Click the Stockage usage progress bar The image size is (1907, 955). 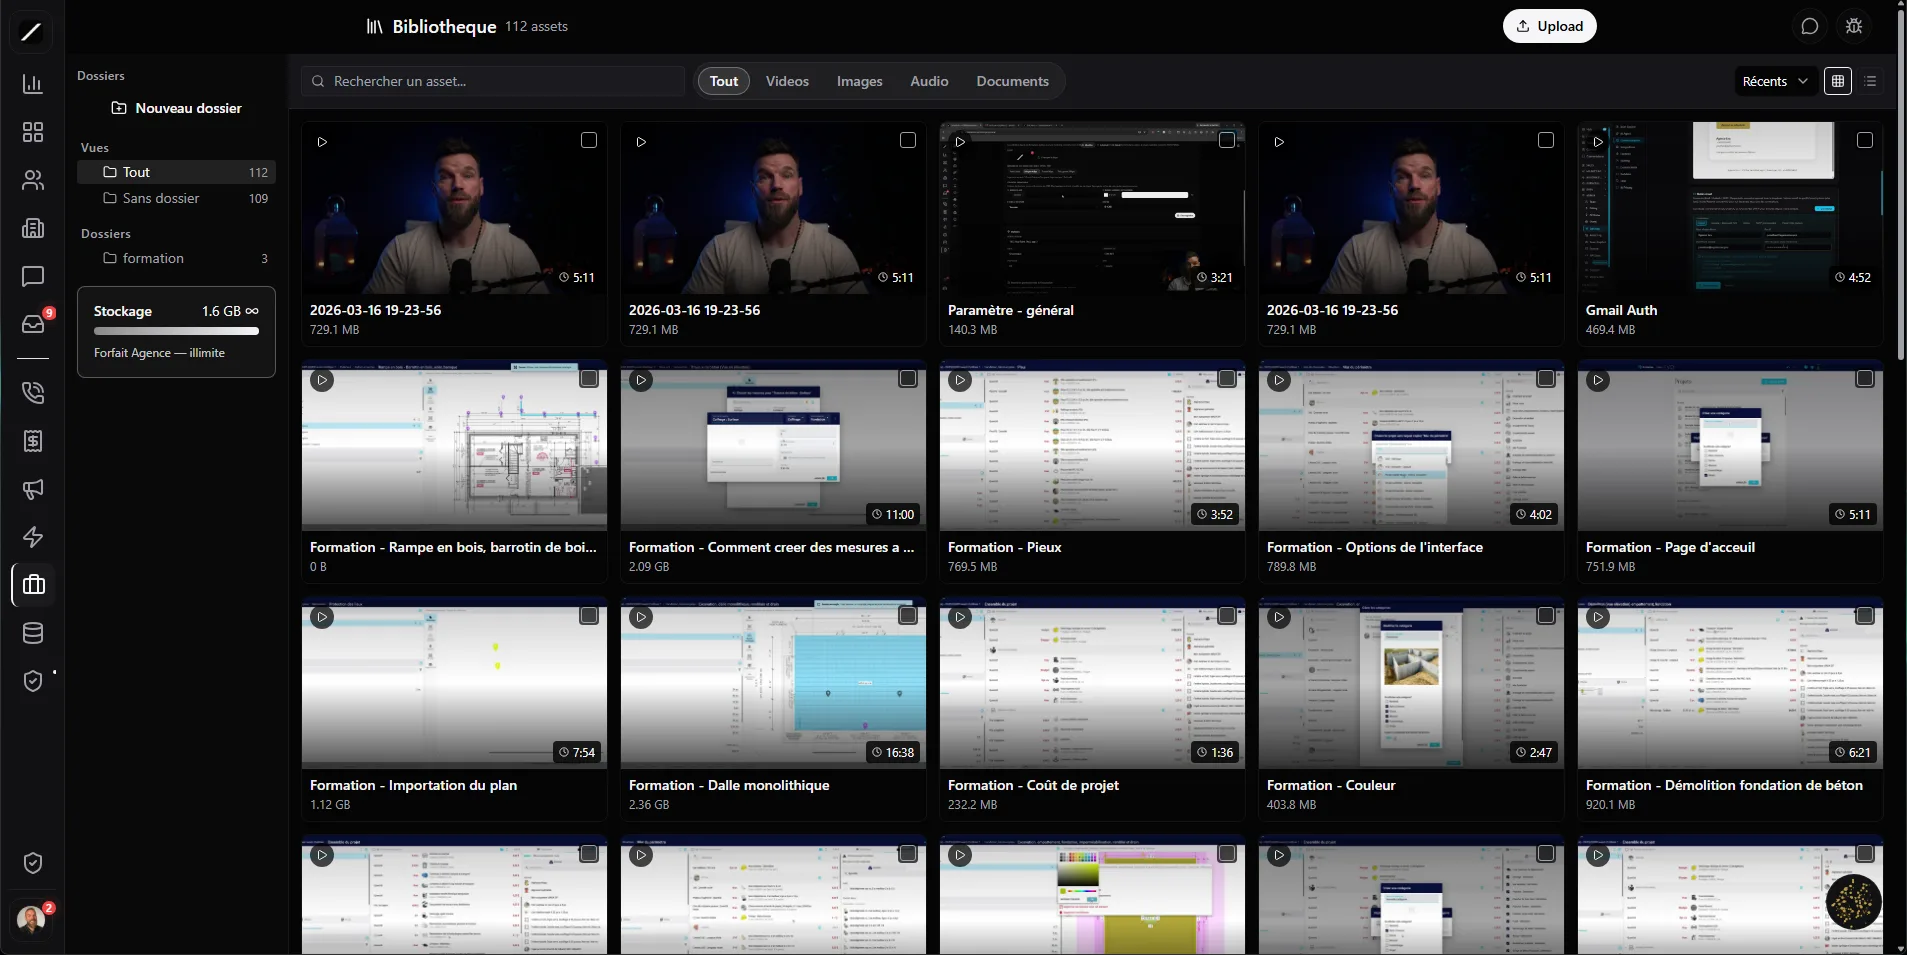click(176, 331)
